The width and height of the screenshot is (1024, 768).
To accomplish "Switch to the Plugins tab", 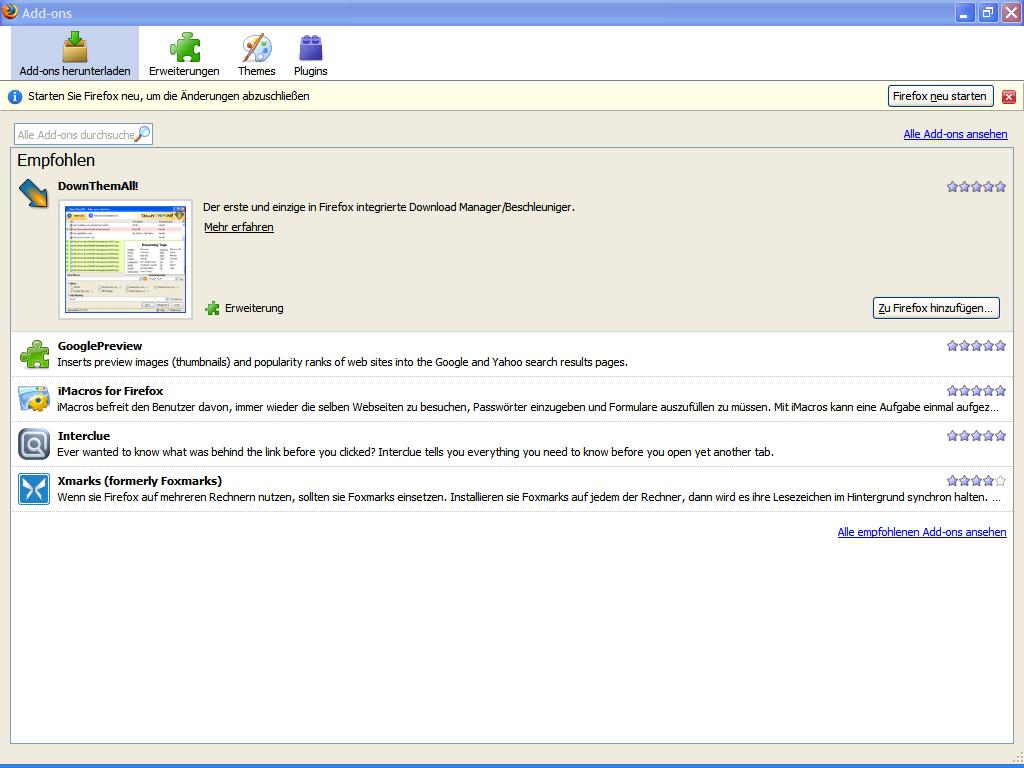I will [x=310, y=54].
